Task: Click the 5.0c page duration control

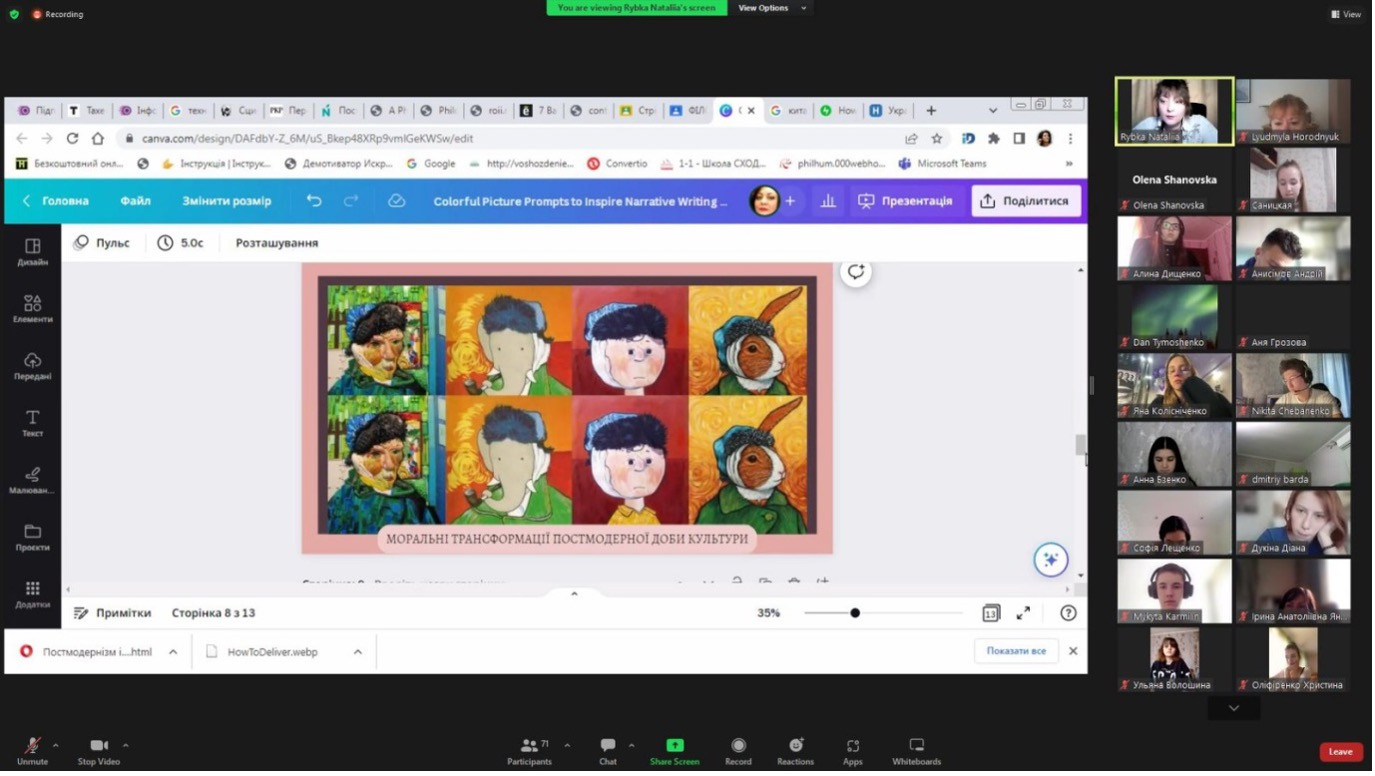Action: (181, 243)
